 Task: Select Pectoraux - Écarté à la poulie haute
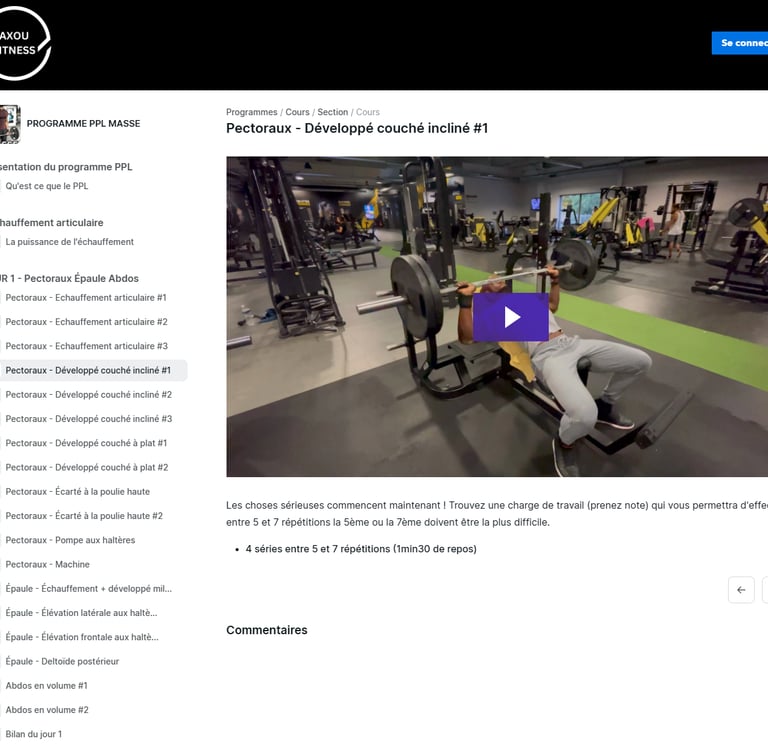pyautogui.click(x=77, y=492)
